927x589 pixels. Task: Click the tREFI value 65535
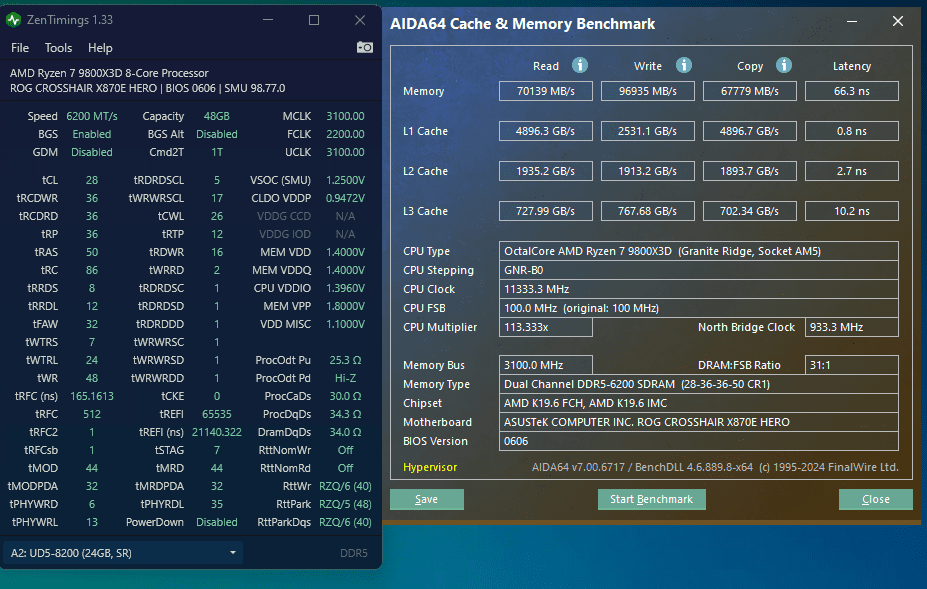[217, 414]
